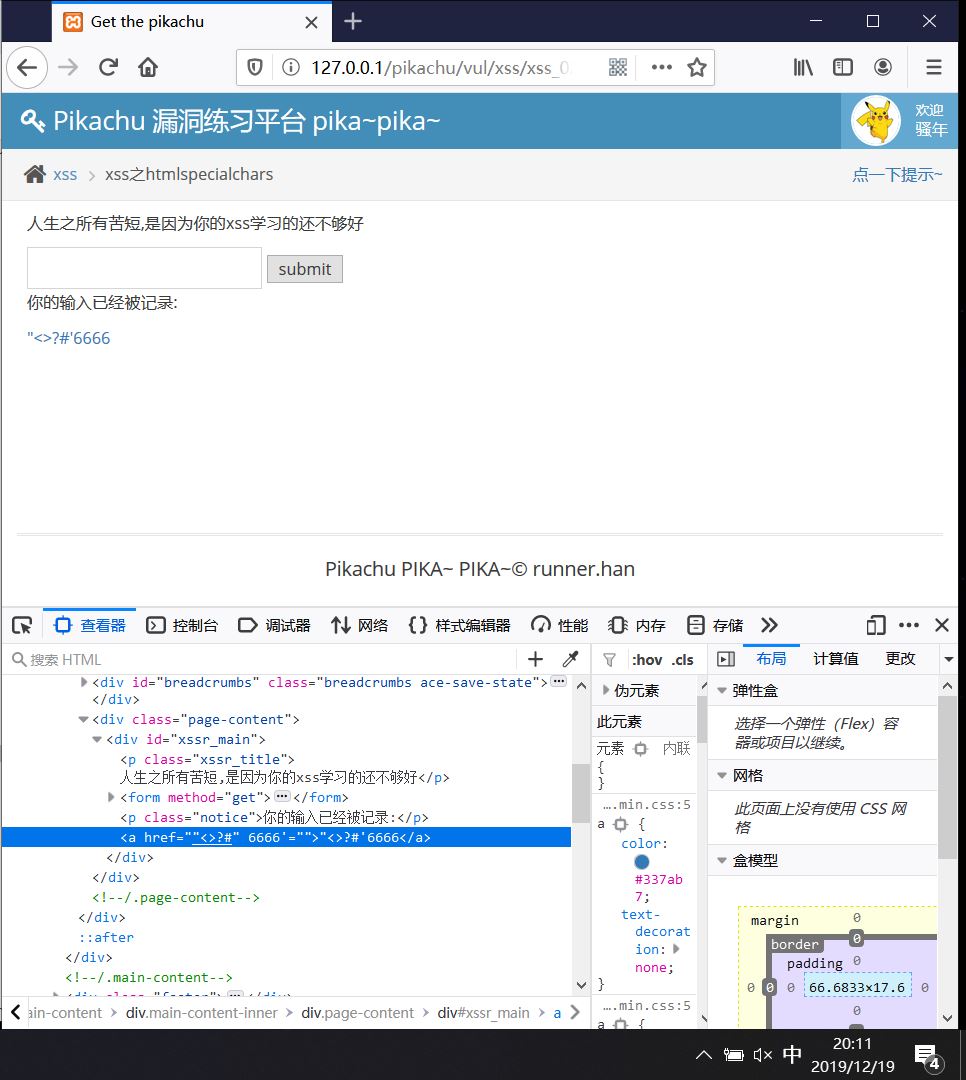Image resolution: width=966 pixels, height=1080 pixels.
Task: Open the Firefox hamburger menu
Action: tap(934, 68)
